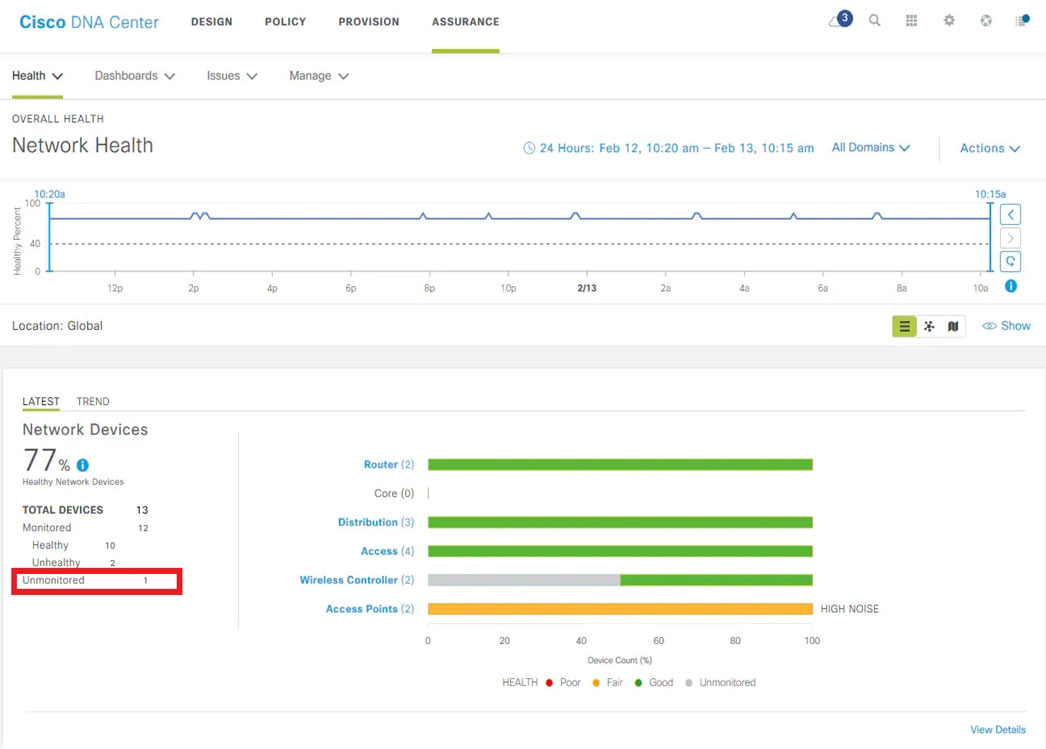Step timeline back with left chevron button
Image resolution: width=1046 pixels, height=749 pixels.
pyautogui.click(x=1011, y=215)
